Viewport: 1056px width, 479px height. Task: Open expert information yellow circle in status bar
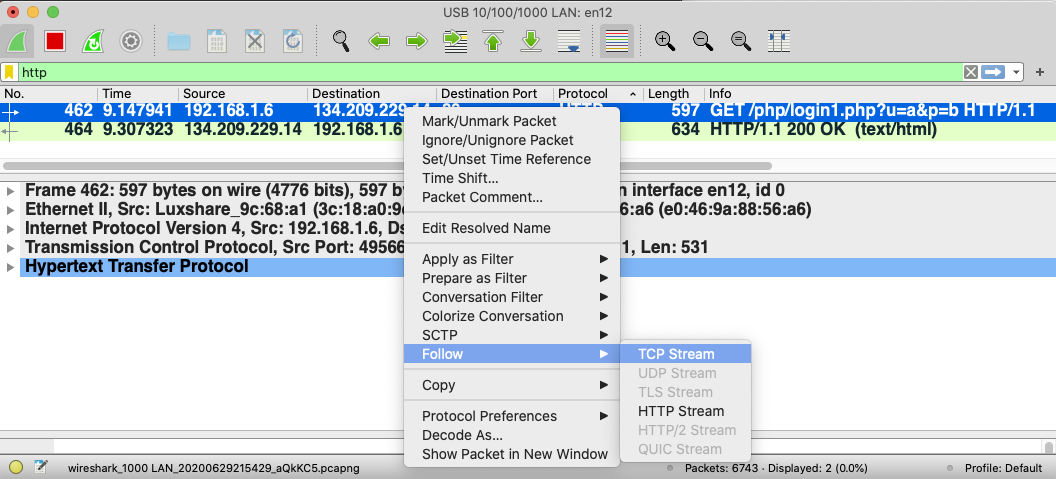15,467
